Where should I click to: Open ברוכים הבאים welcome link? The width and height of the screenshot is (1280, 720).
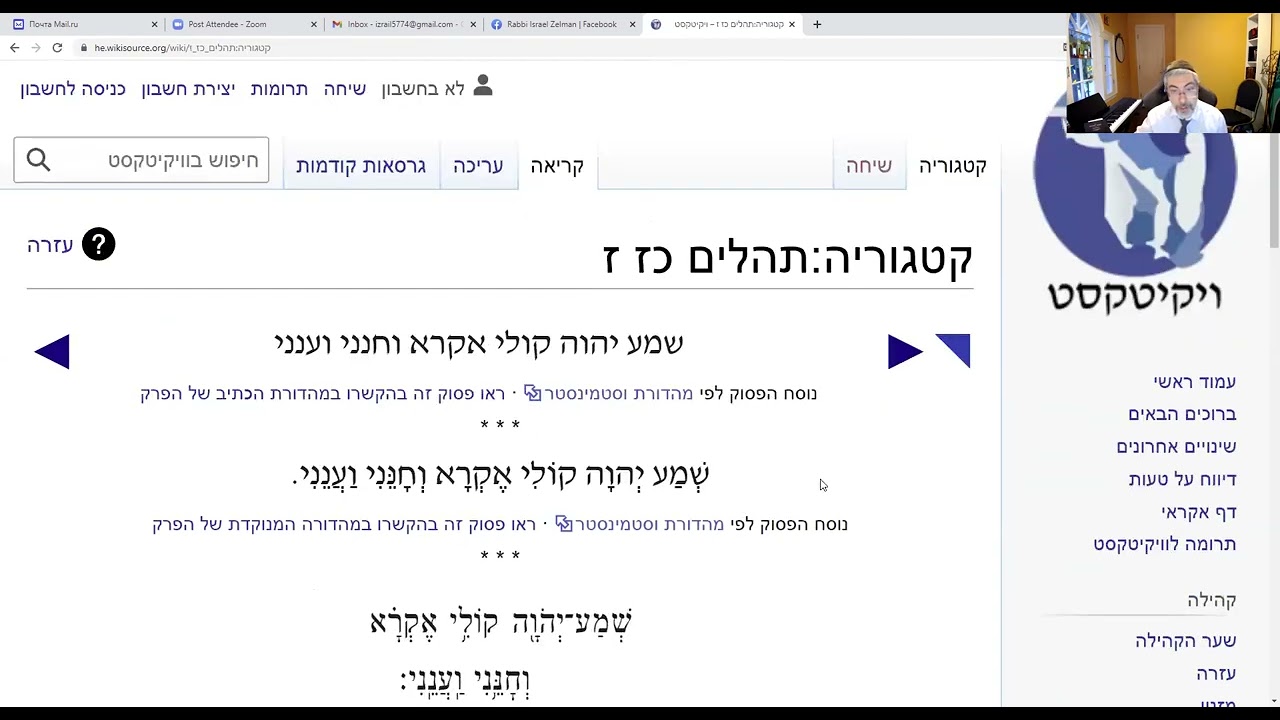(1182, 414)
